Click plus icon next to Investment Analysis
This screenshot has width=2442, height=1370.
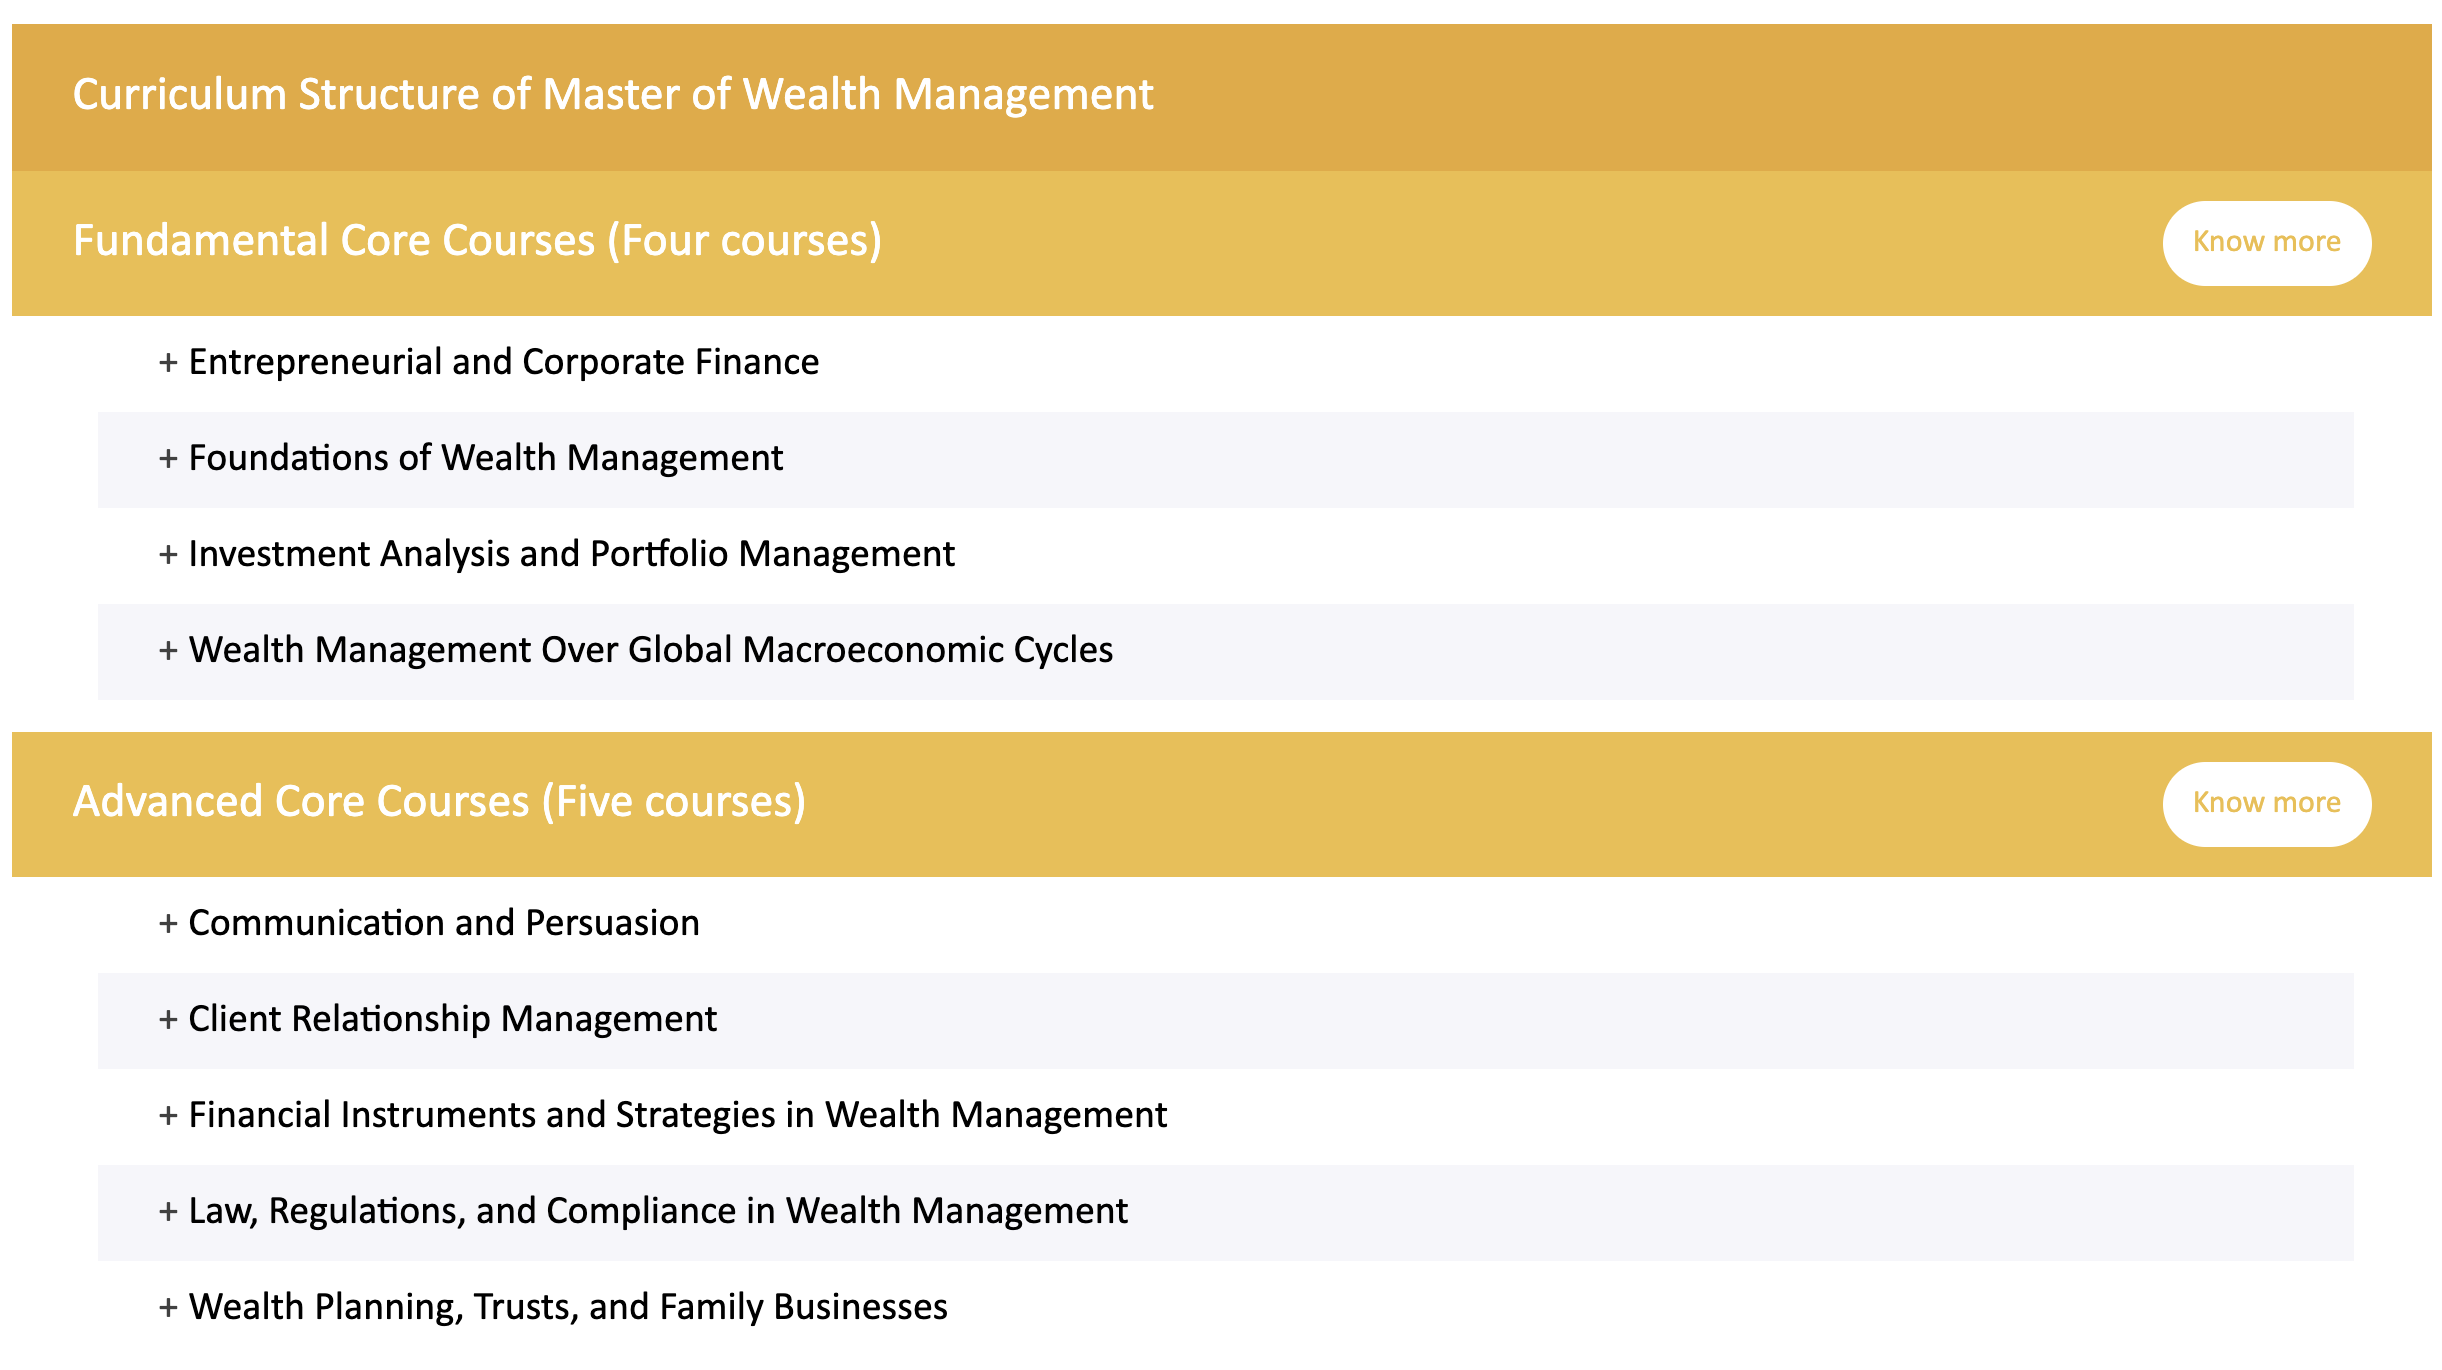point(168,555)
